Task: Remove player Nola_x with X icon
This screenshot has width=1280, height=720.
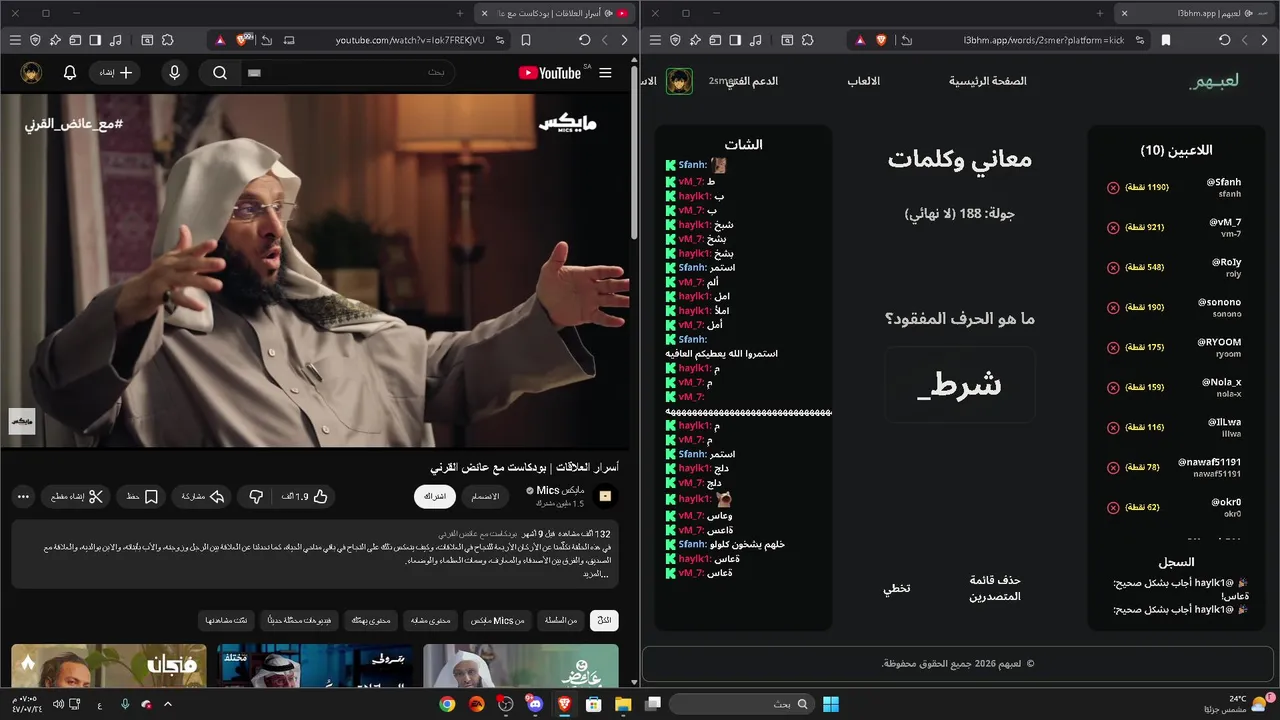Action: (1113, 388)
